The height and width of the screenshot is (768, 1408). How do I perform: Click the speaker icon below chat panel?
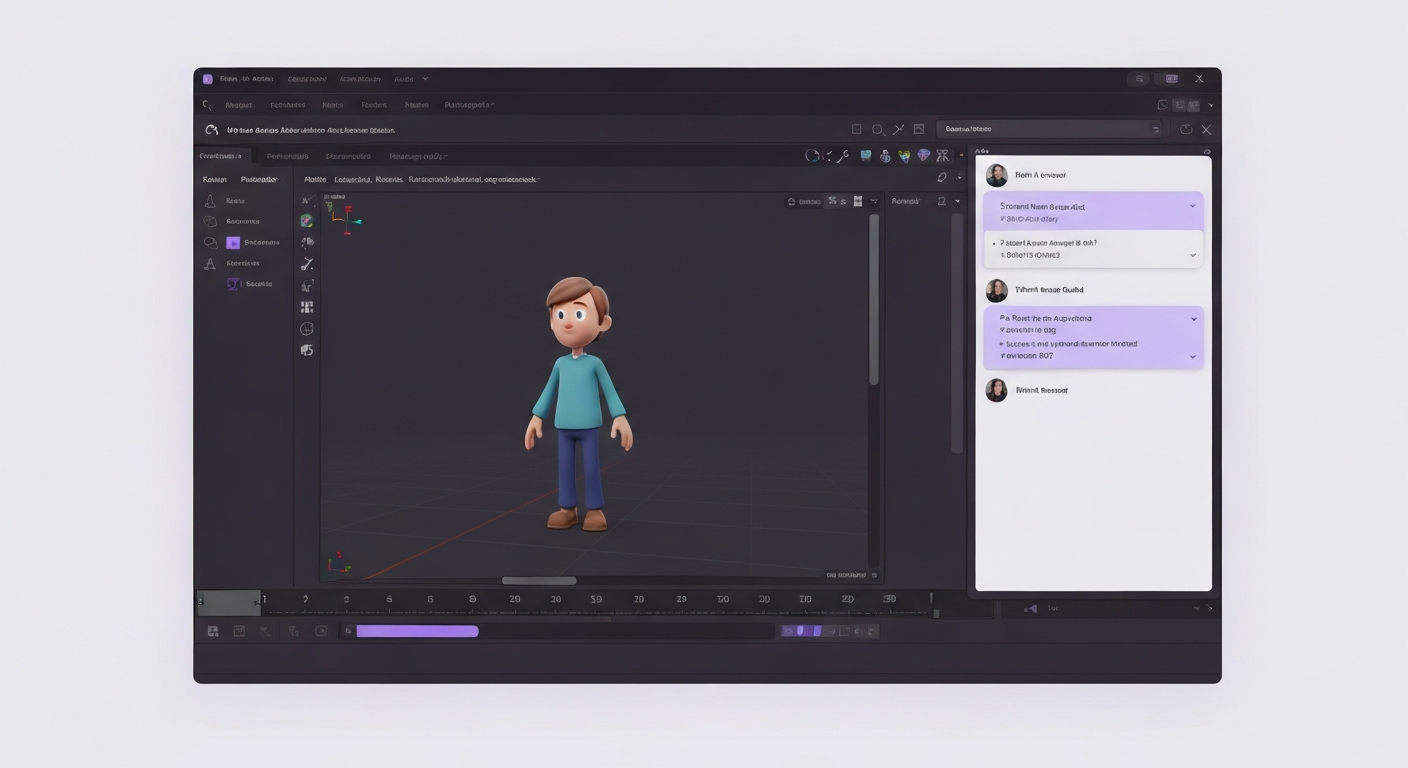(x=1031, y=608)
